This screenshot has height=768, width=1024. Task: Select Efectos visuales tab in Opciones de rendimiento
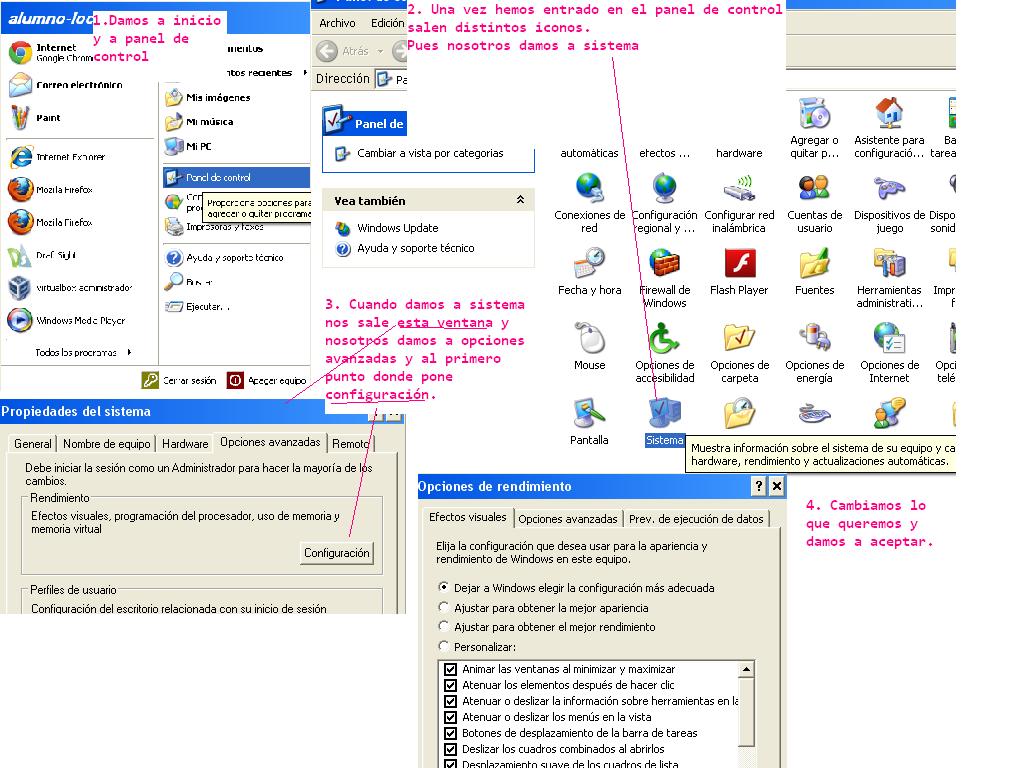click(468, 517)
